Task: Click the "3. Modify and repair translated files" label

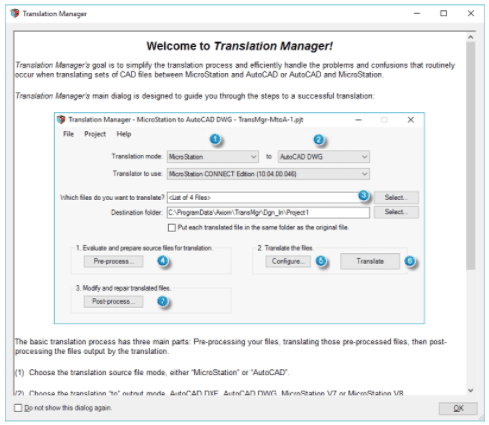Action: pyautogui.click(x=123, y=288)
